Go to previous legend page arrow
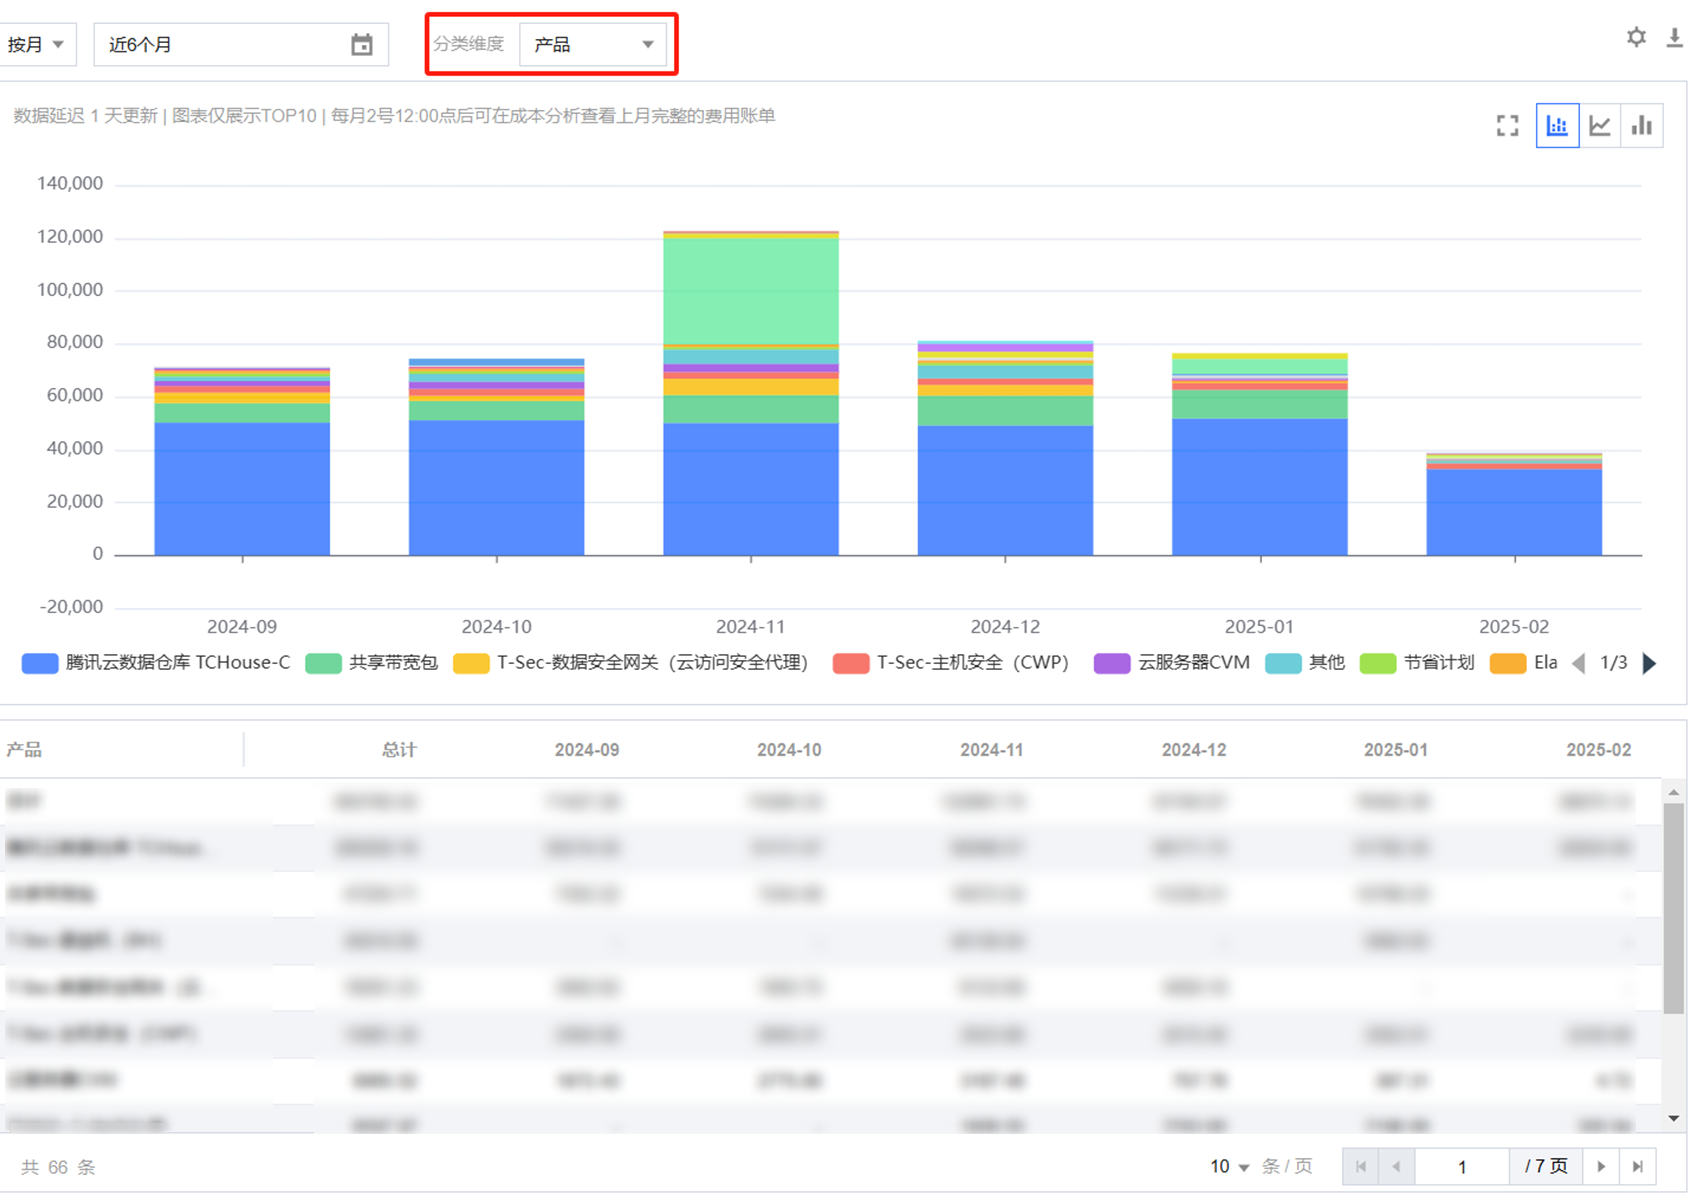The image size is (1688, 1201). pos(1579,663)
